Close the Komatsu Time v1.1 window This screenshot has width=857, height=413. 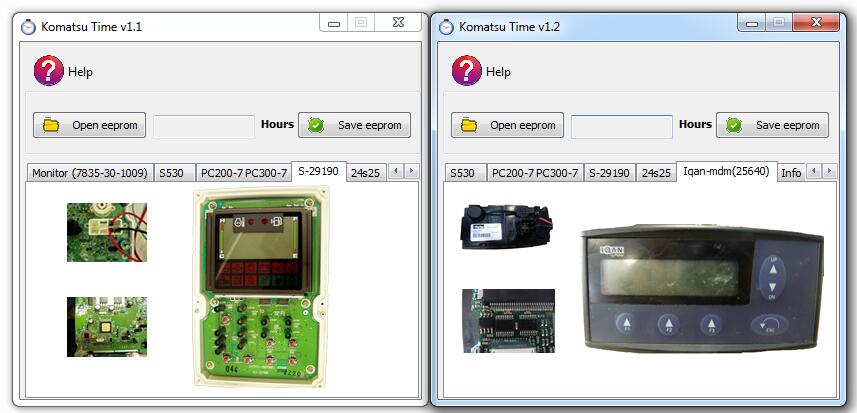[x=398, y=23]
